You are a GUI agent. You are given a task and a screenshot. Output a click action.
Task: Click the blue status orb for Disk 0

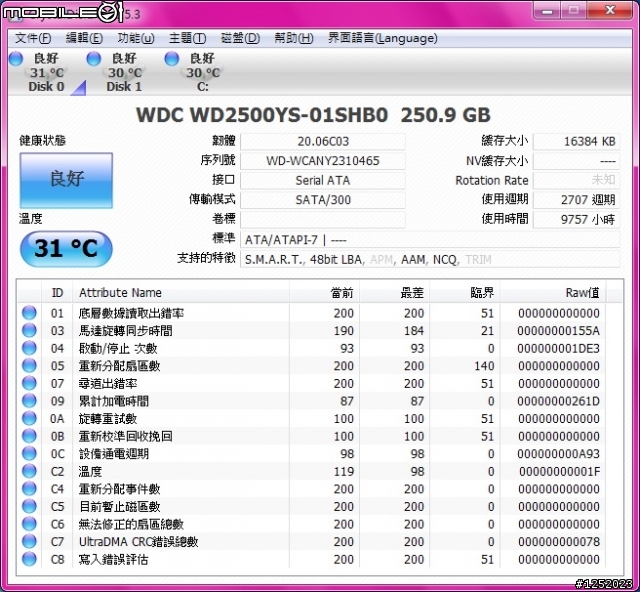pos(16,58)
